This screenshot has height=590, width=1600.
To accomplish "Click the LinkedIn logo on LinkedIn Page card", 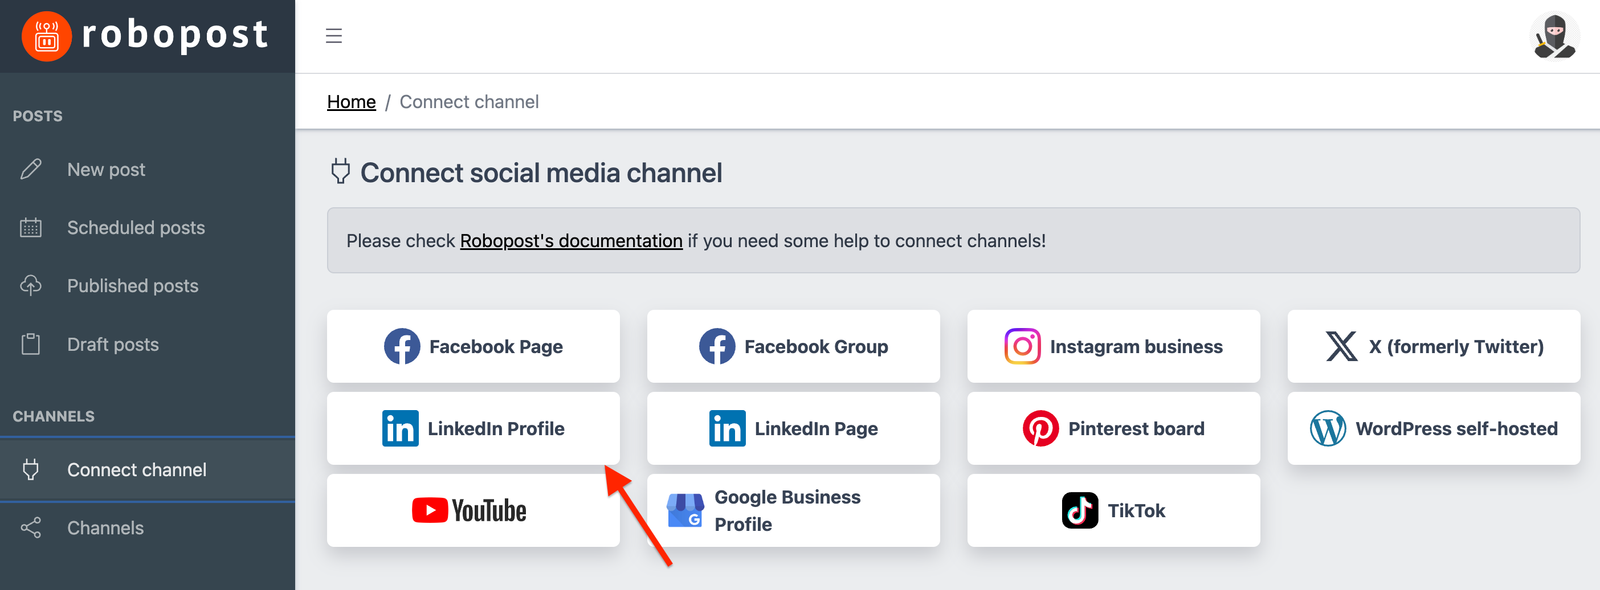I will (x=728, y=428).
